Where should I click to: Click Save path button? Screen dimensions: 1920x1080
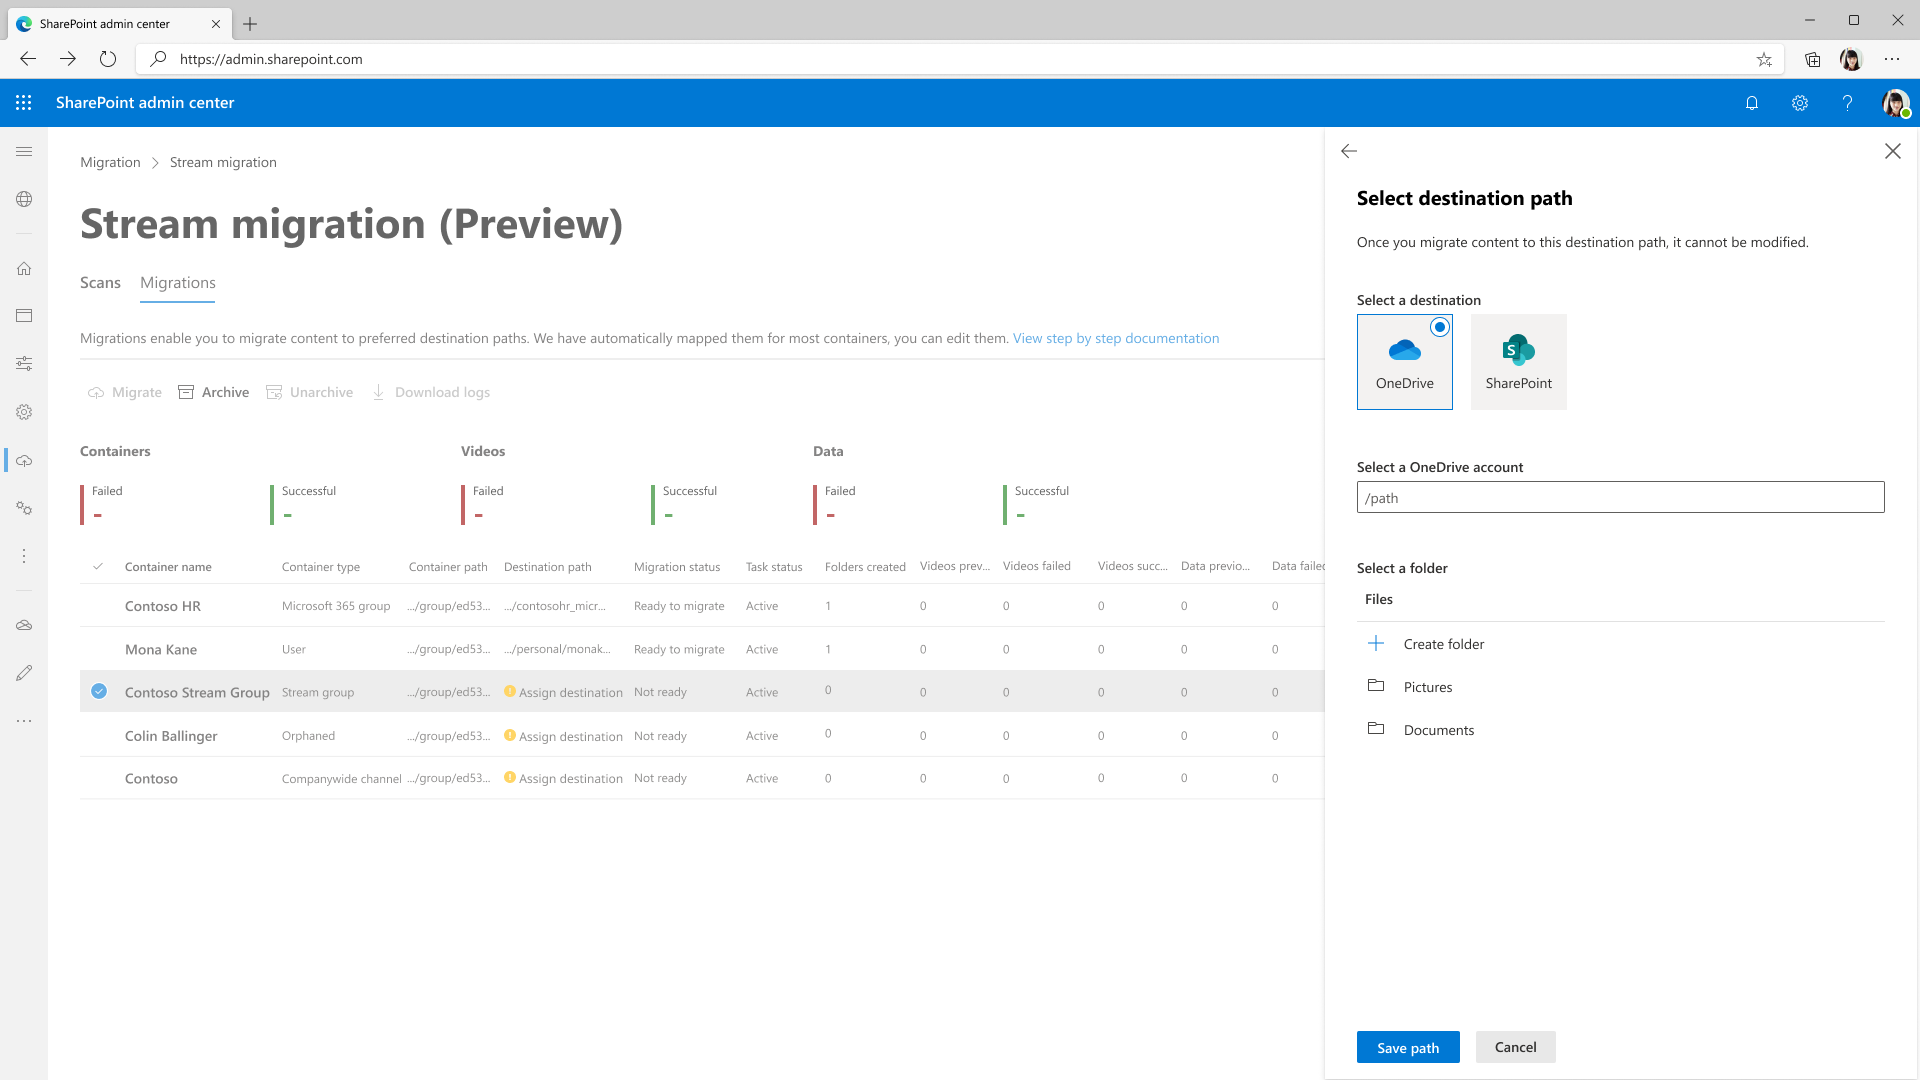[x=1408, y=1047]
